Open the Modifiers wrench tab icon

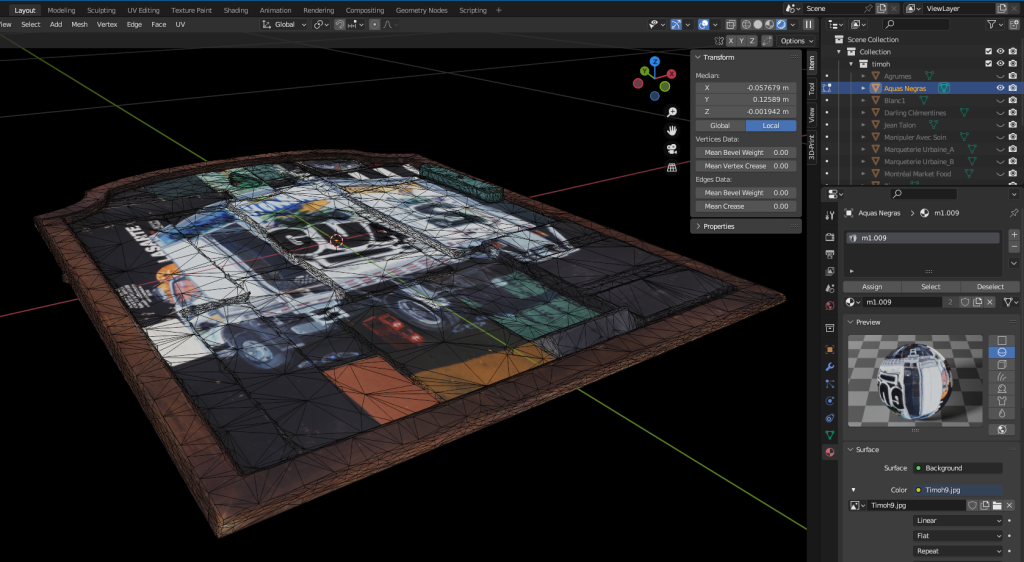click(829, 367)
